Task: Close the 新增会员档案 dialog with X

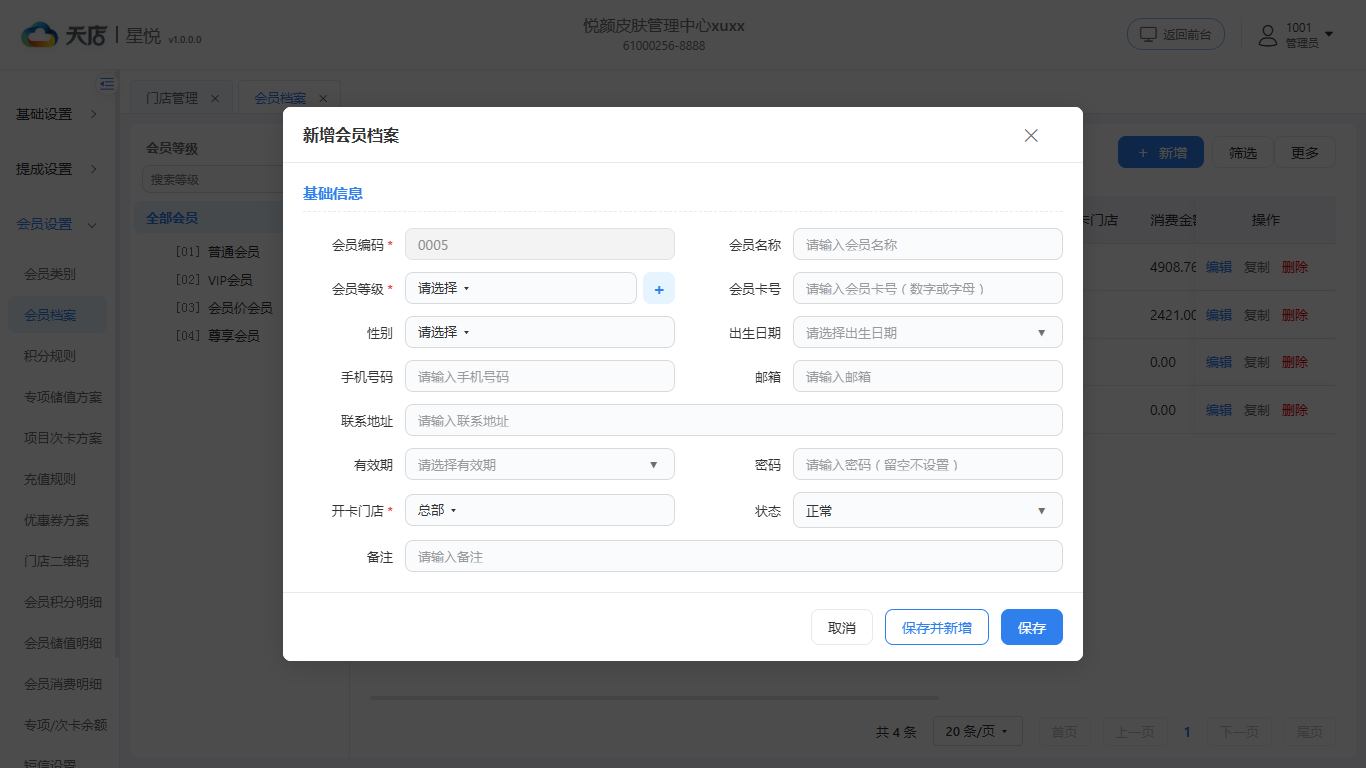Action: [1031, 135]
